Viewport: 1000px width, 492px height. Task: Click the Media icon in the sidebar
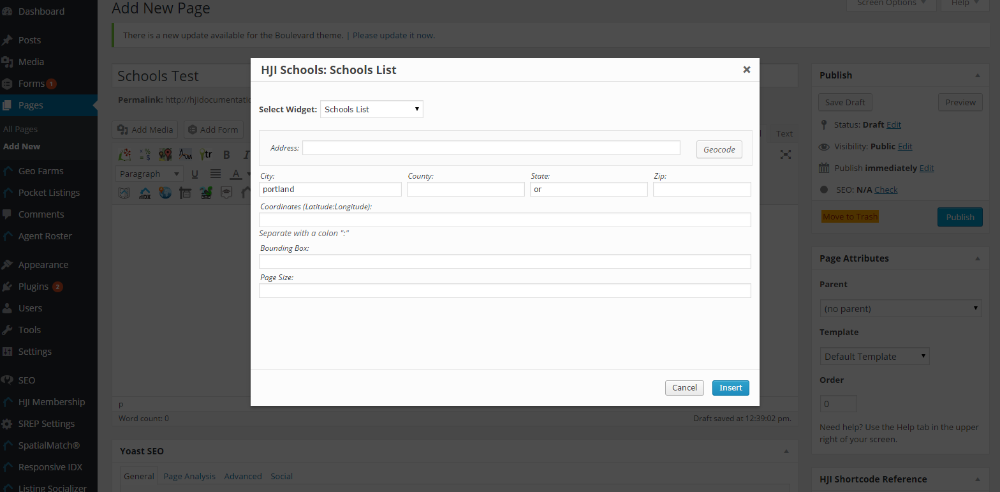coord(7,62)
